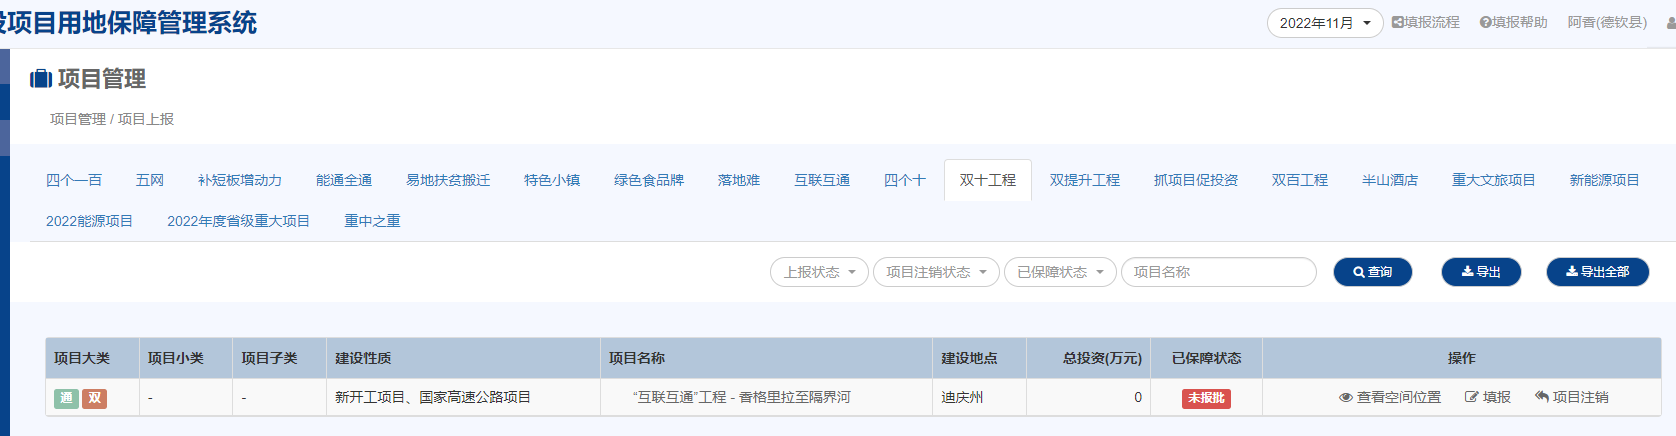1676x436 pixels.
Task: Click the red 未报批 status badge
Action: tap(1206, 398)
